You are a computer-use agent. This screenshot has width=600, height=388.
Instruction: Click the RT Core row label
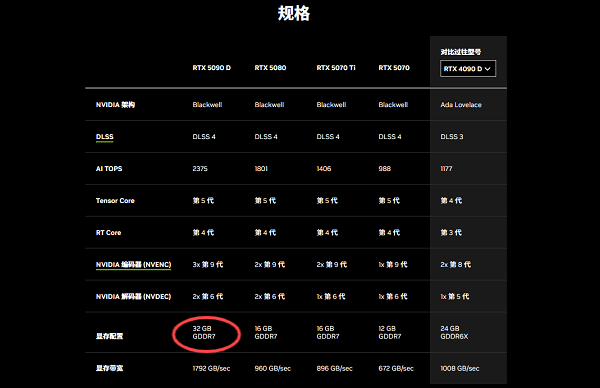coord(108,233)
